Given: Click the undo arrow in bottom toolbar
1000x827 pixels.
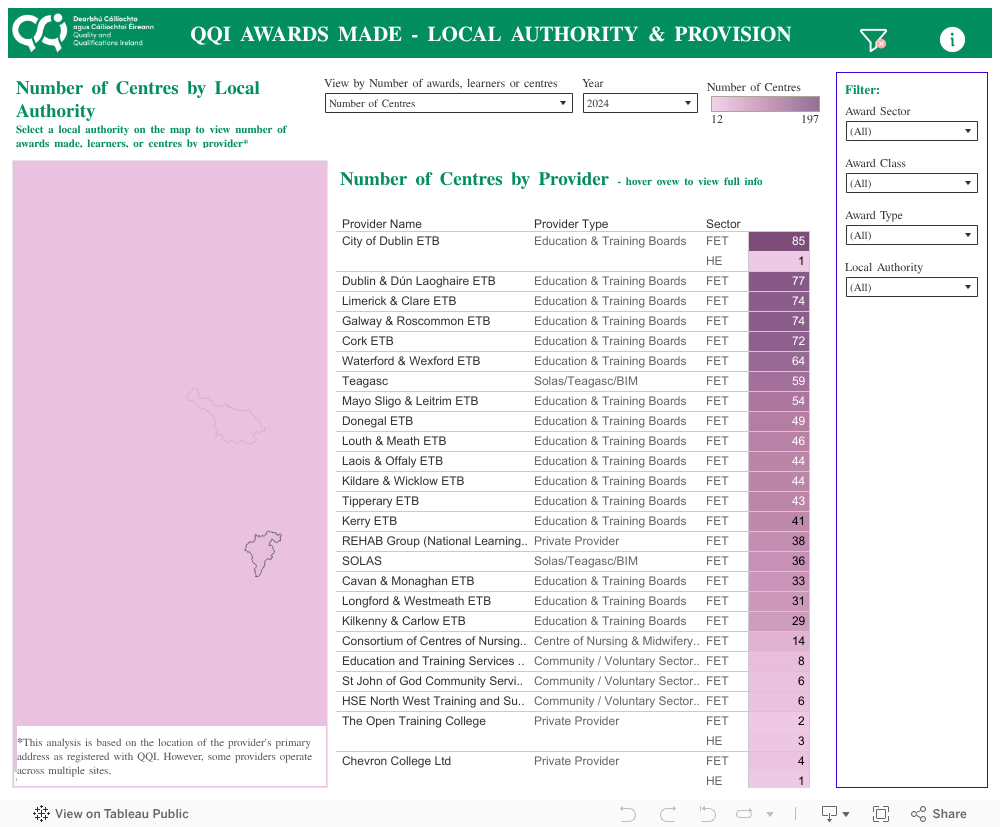Looking at the screenshot, I should [x=628, y=814].
